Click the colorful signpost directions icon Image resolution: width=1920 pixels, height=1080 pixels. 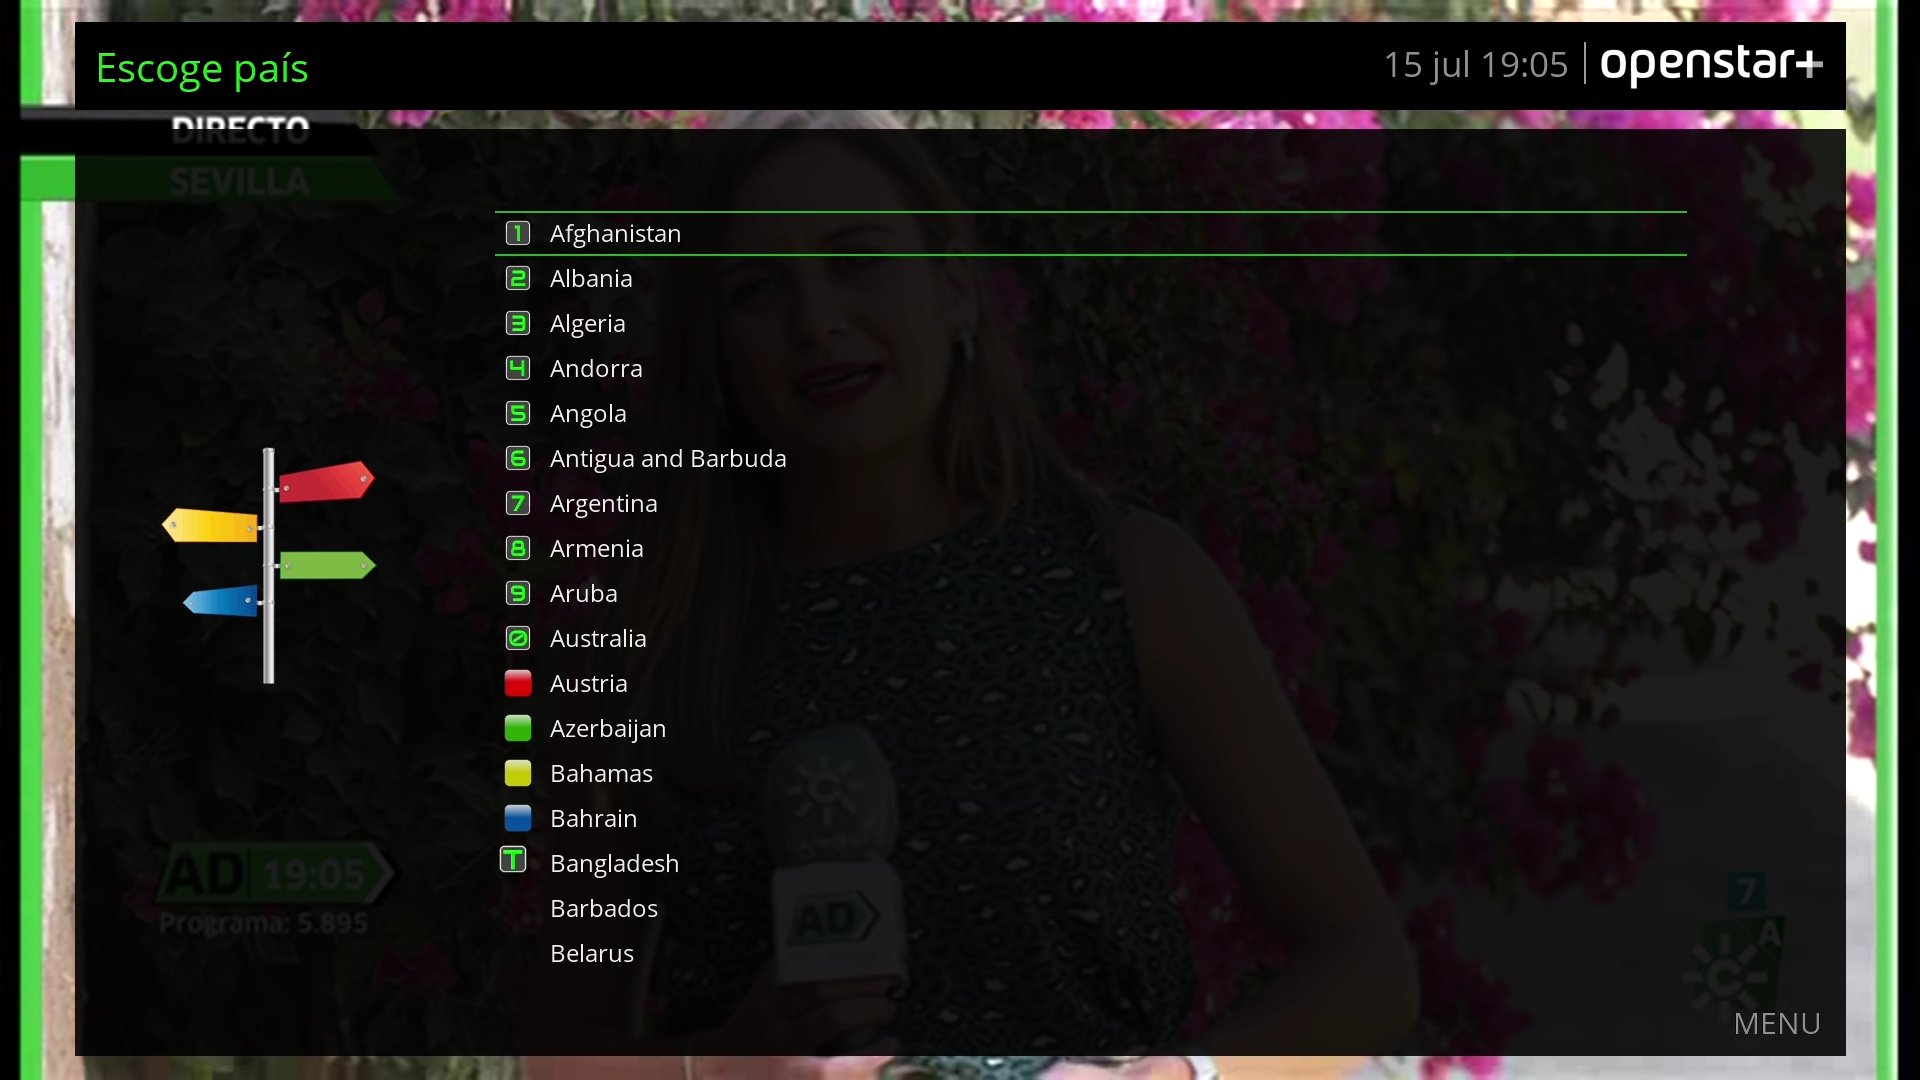[x=268, y=565]
